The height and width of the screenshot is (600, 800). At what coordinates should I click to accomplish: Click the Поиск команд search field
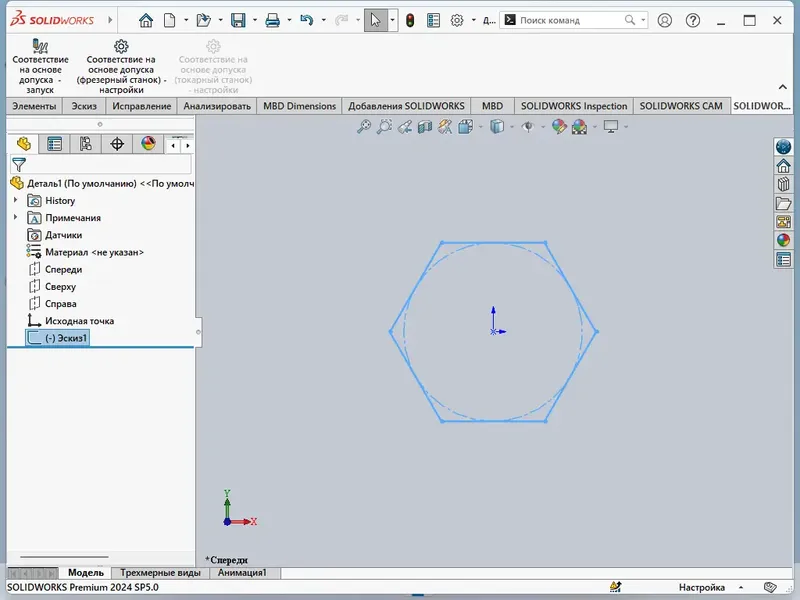coord(570,20)
